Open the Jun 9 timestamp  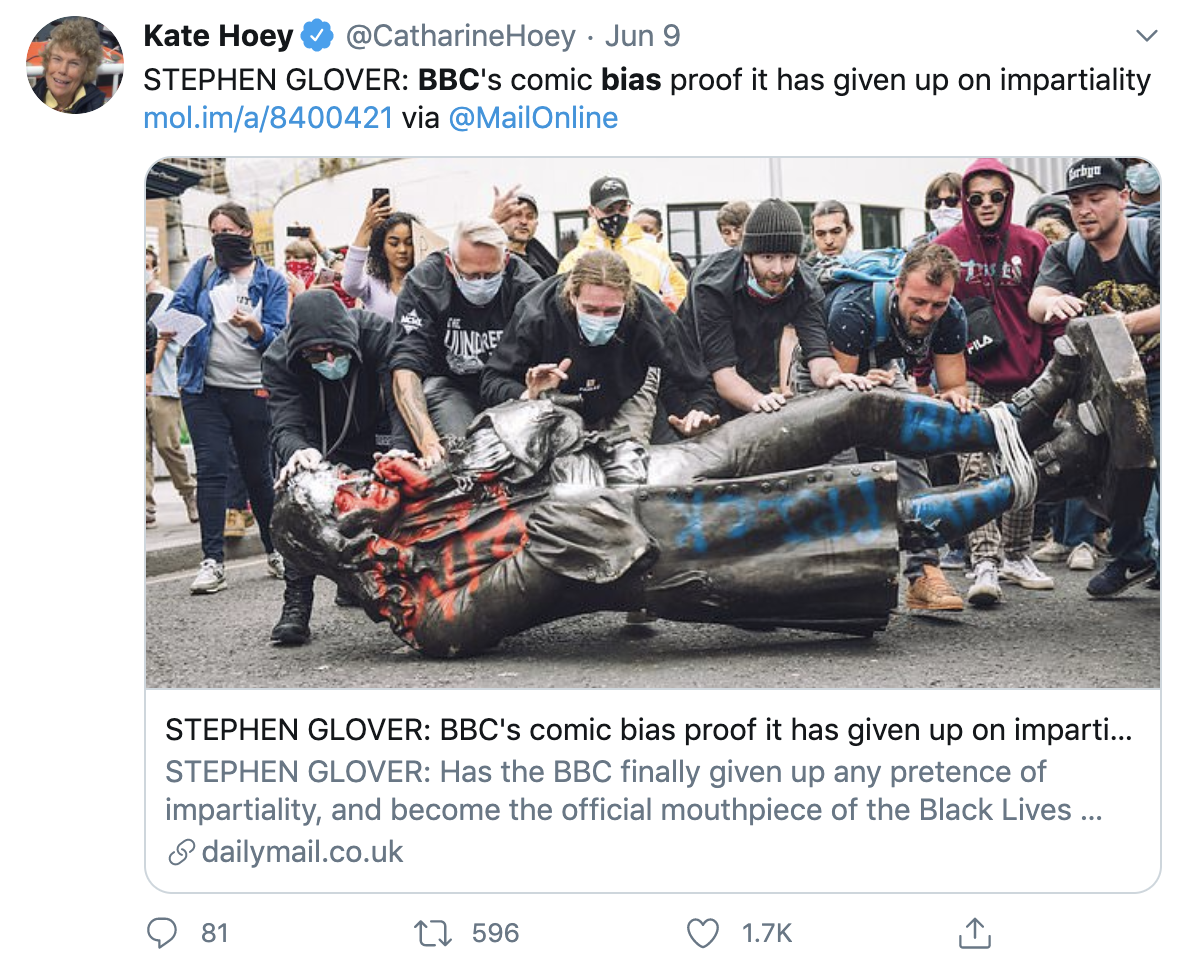pyautogui.click(x=642, y=37)
